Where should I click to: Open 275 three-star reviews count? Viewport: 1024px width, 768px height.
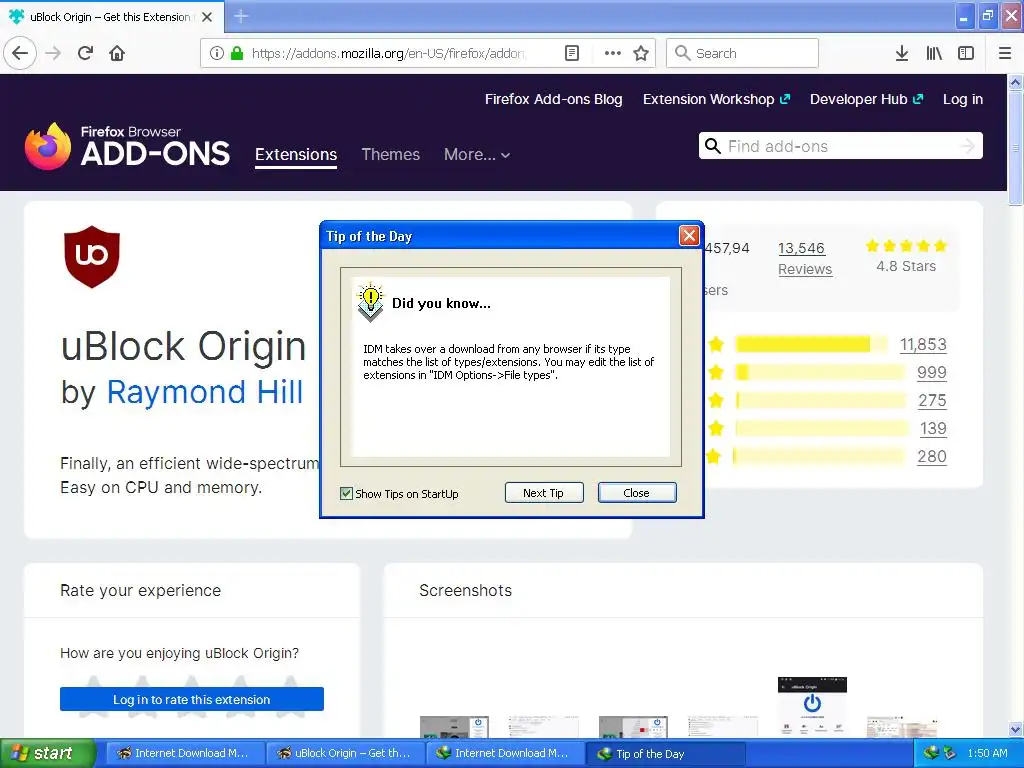pos(932,400)
